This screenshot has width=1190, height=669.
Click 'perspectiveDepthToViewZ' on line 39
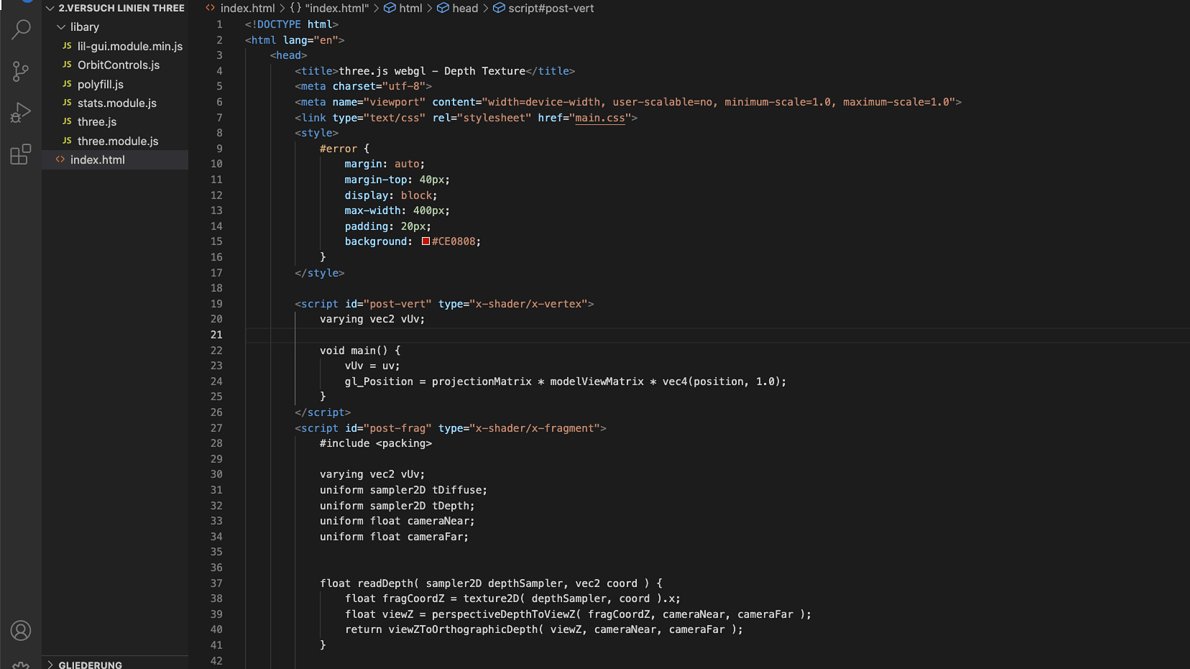tap(503, 614)
